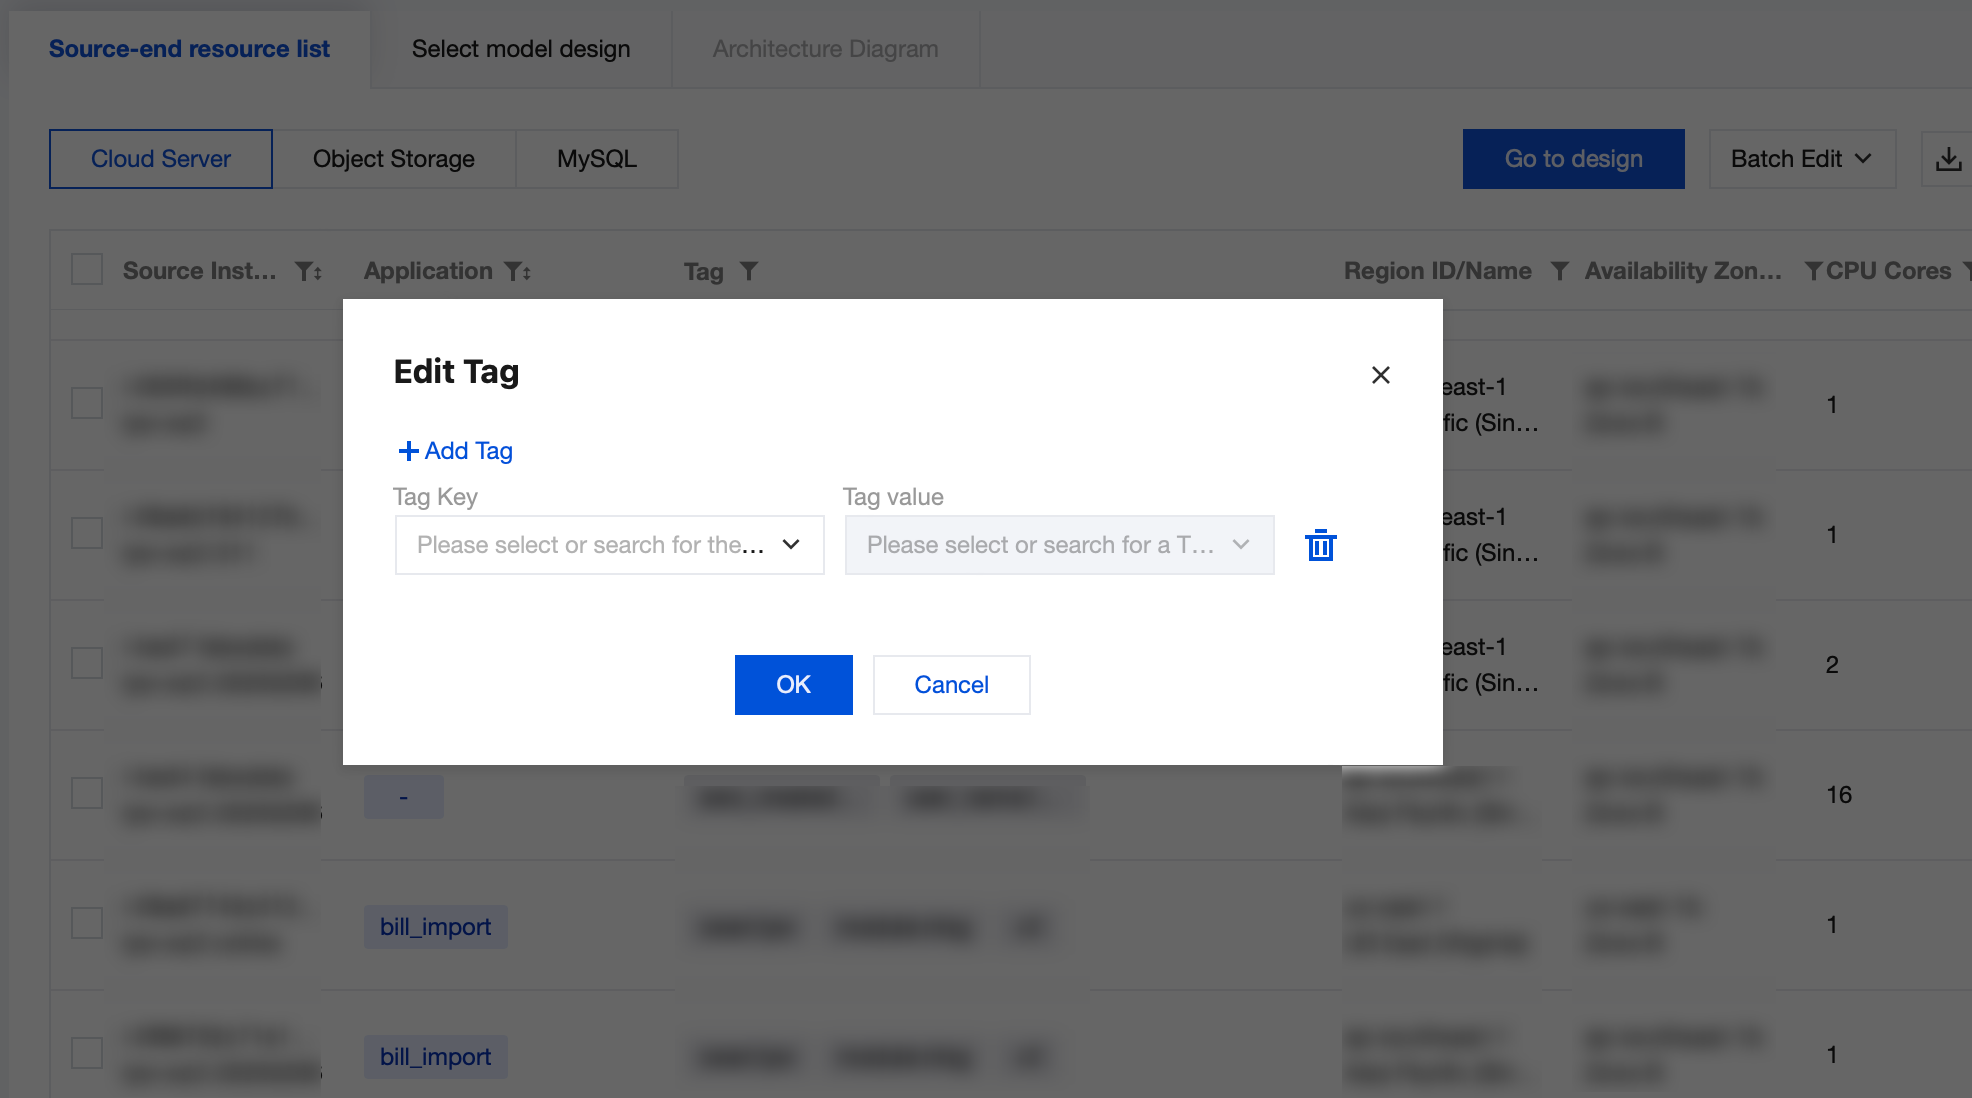The width and height of the screenshot is (1972, 1098).
Task: Click the plus icon beside Add Tag
Action: [408, 451]
